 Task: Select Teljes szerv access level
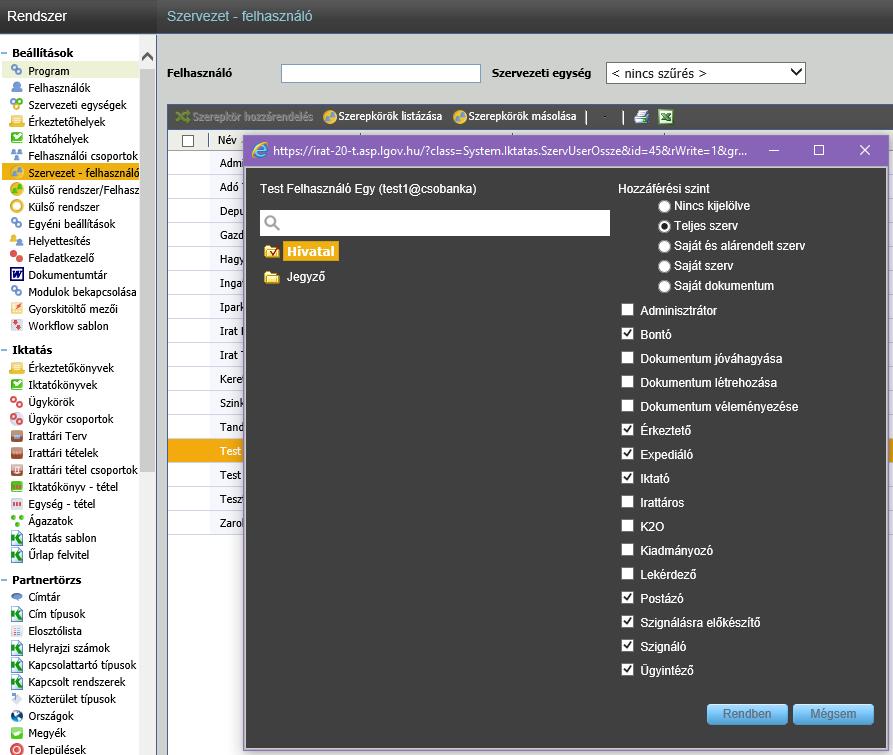664,226
